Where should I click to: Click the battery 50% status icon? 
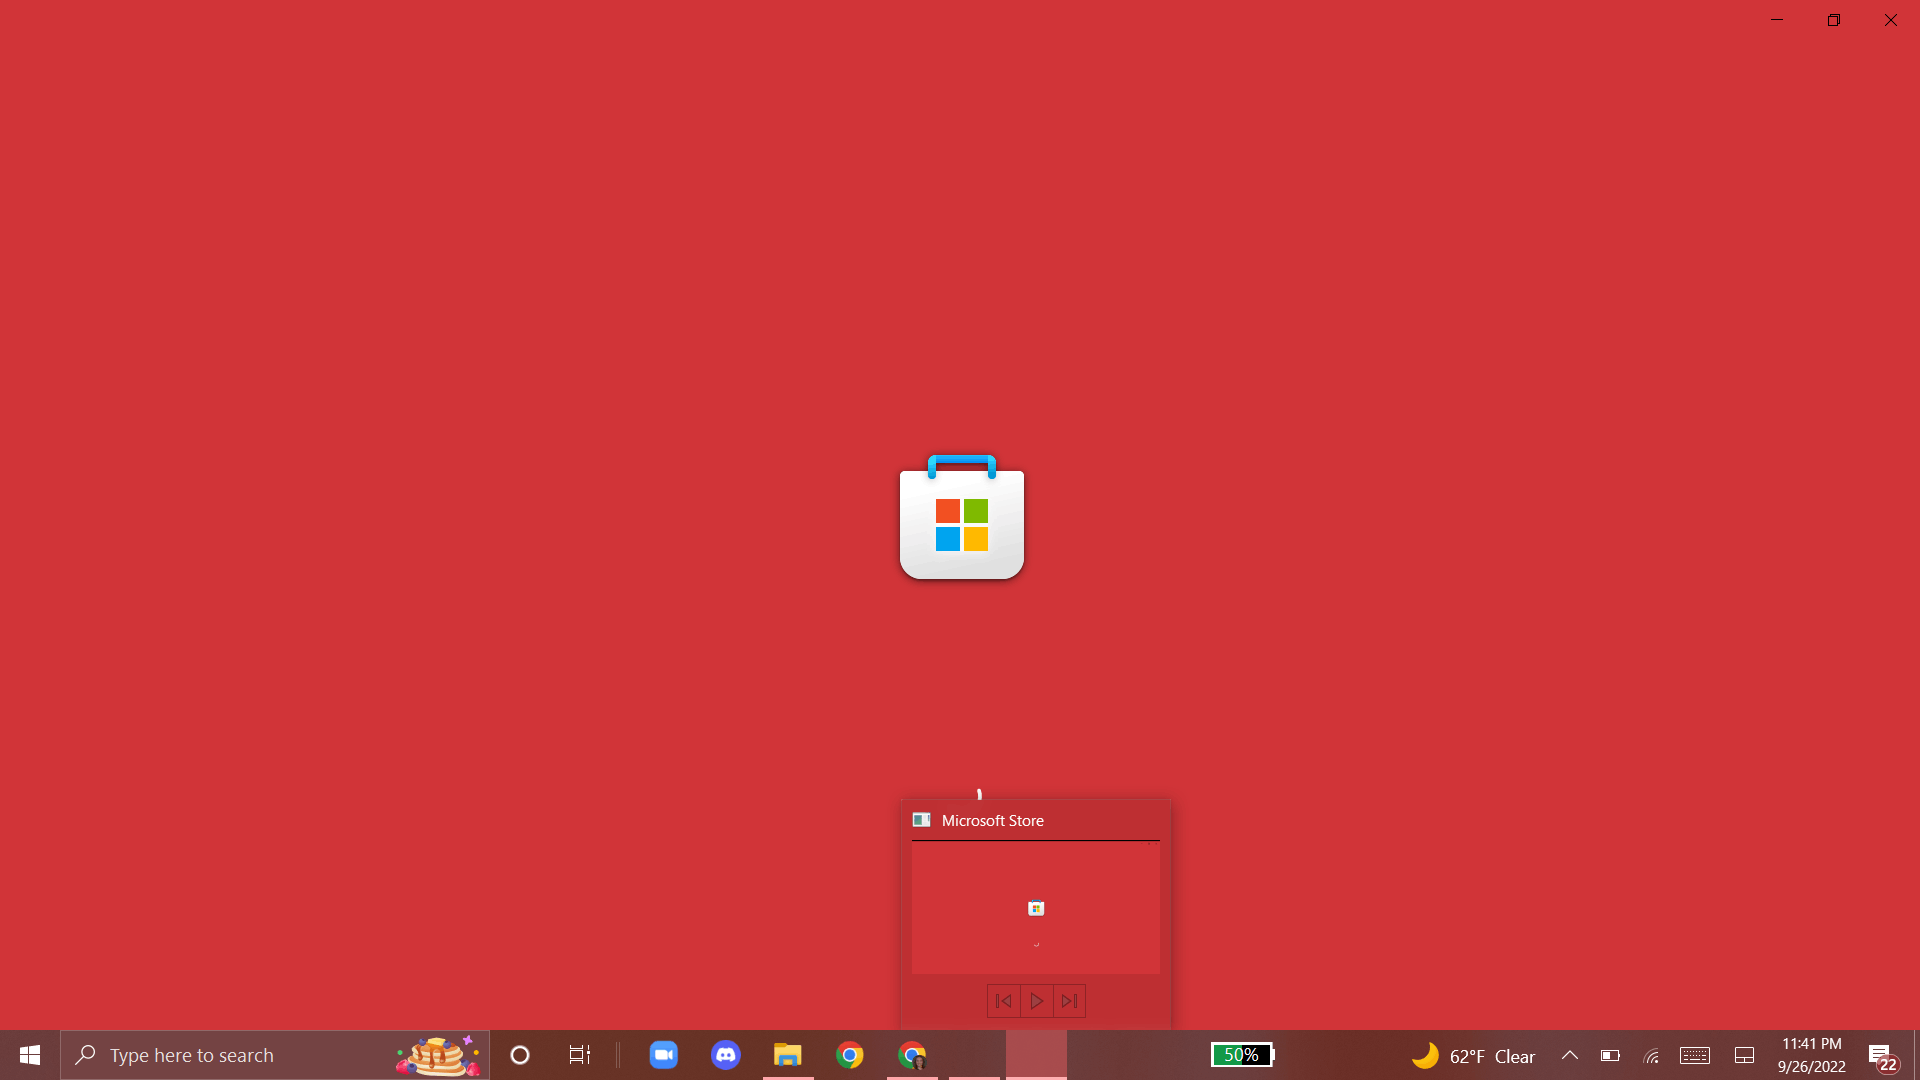1240,1054
